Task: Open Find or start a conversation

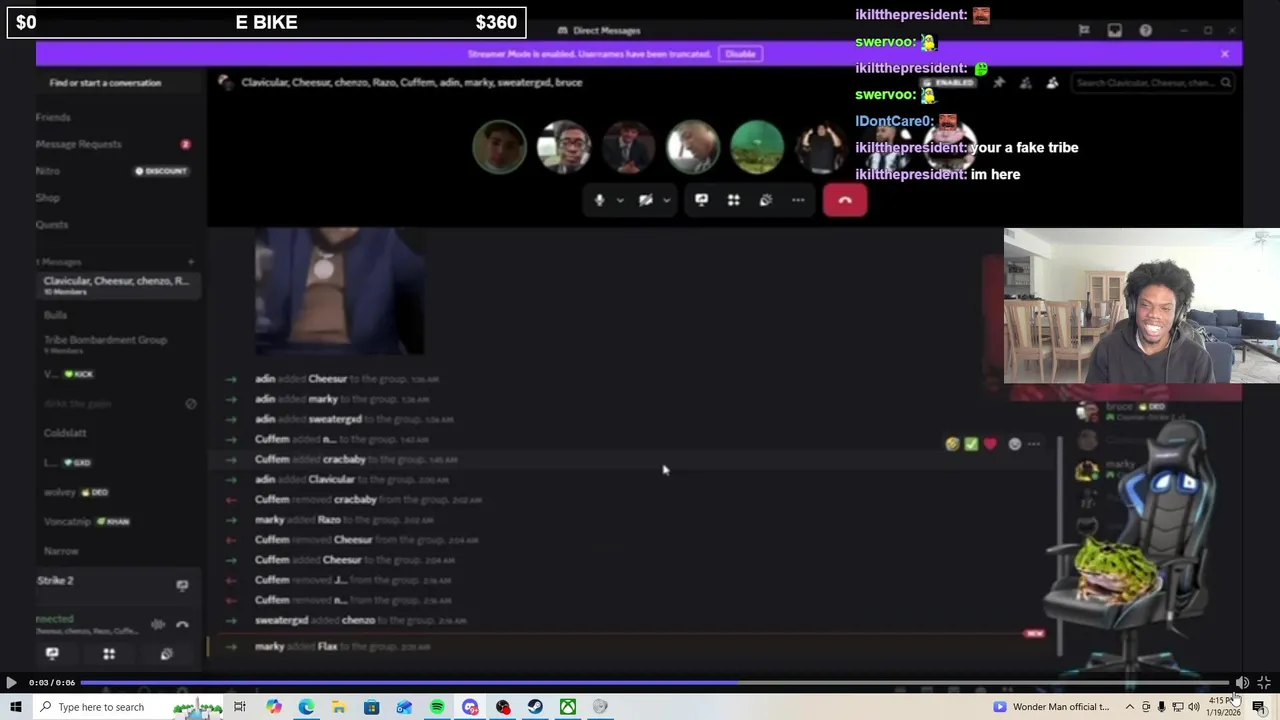Action: pyautogui.click(x=120, y=83)
